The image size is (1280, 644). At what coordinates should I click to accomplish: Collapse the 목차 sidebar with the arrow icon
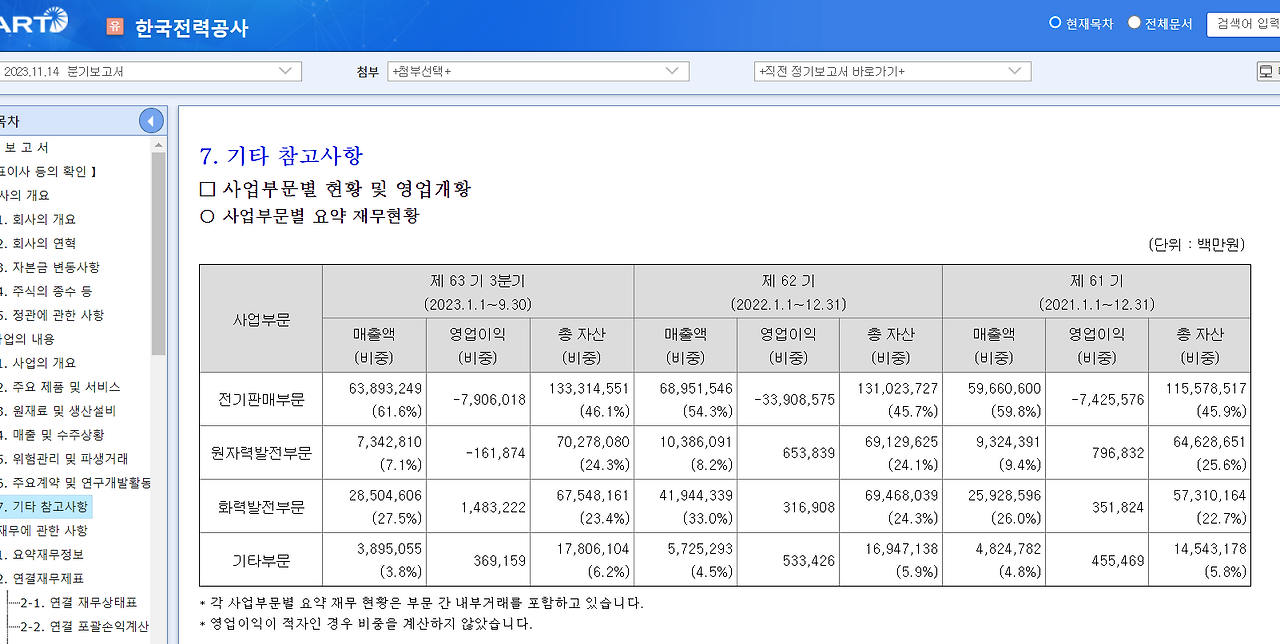[x=152, y=119]
